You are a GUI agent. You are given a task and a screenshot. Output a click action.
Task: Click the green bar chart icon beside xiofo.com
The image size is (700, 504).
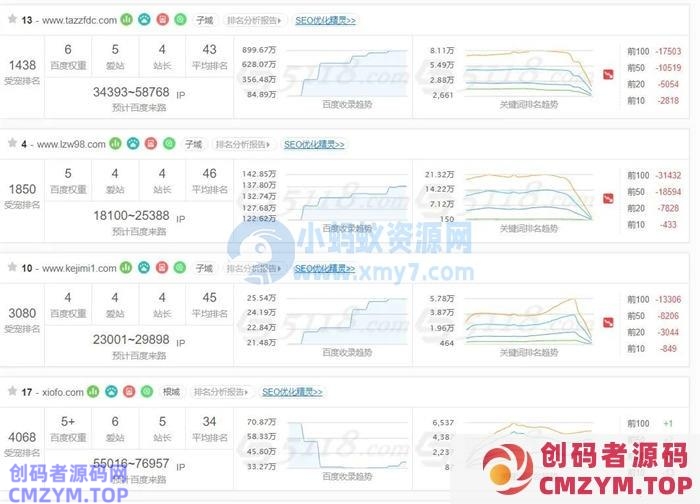point(92,392)
